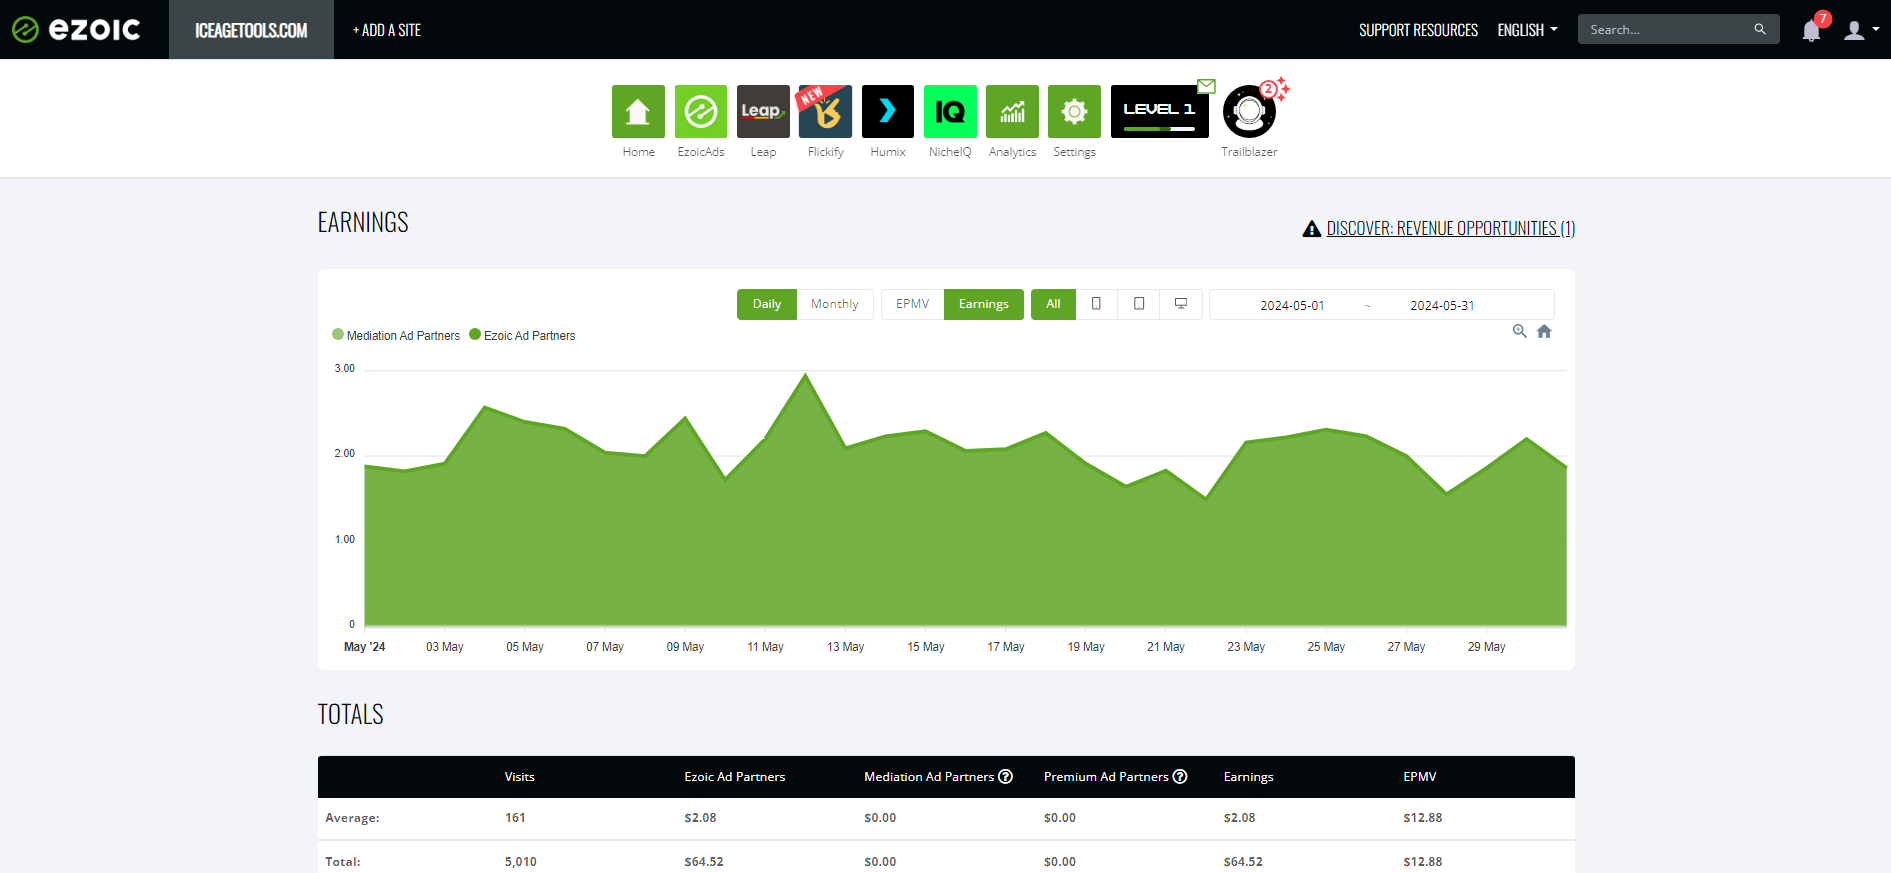Filter chart by tablet device
This screenshot has width=1891, height=873.
click(x=1139, y=304)
